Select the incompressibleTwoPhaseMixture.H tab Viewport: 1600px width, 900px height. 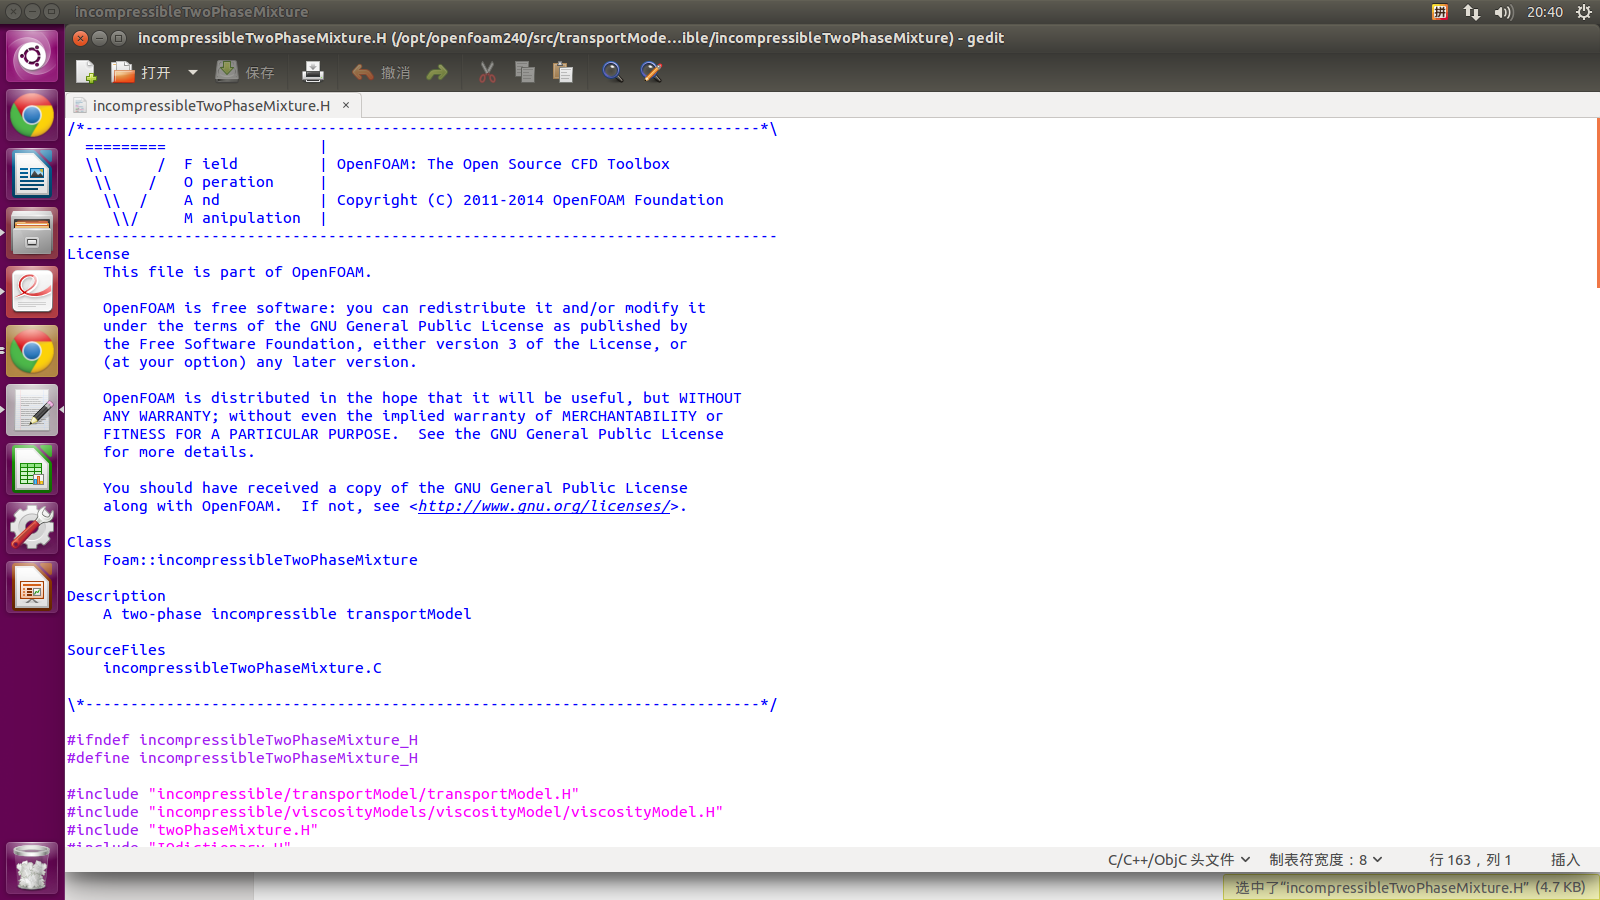(211, 105)
